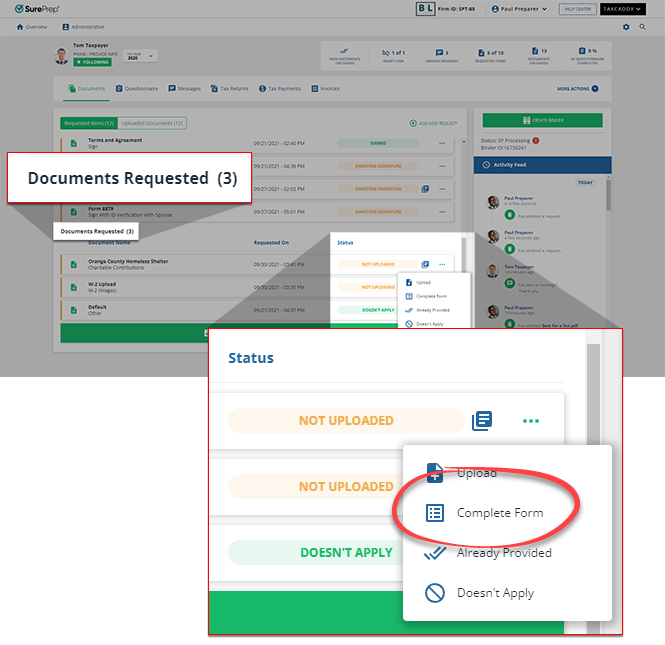Open the Help Center
665x645 pixels.
(577, 9)
